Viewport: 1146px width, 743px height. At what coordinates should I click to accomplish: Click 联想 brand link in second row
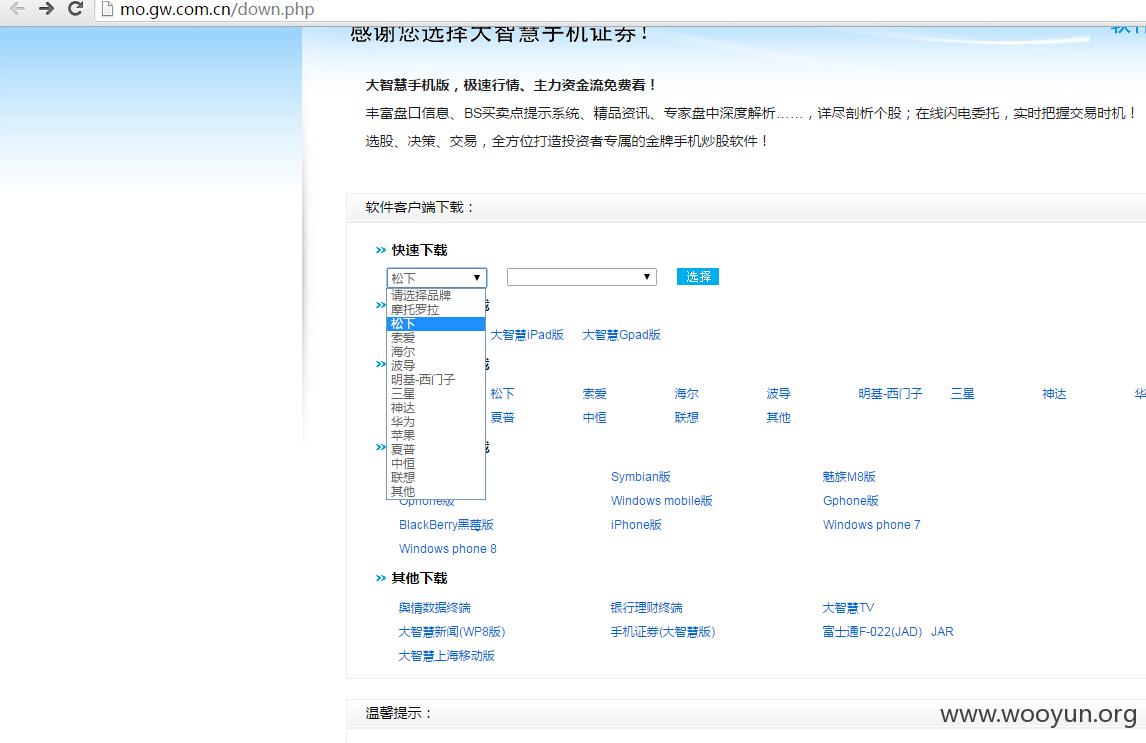686,417
